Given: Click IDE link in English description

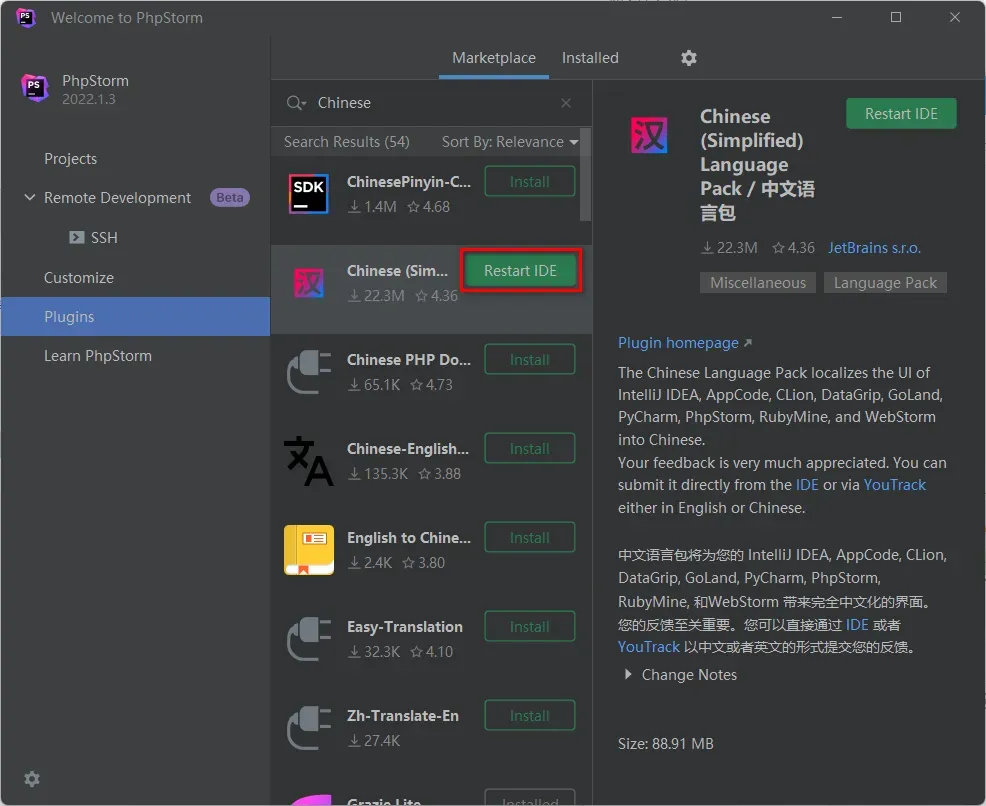Looking at the screenshot, I should click(x=807, y=485).
